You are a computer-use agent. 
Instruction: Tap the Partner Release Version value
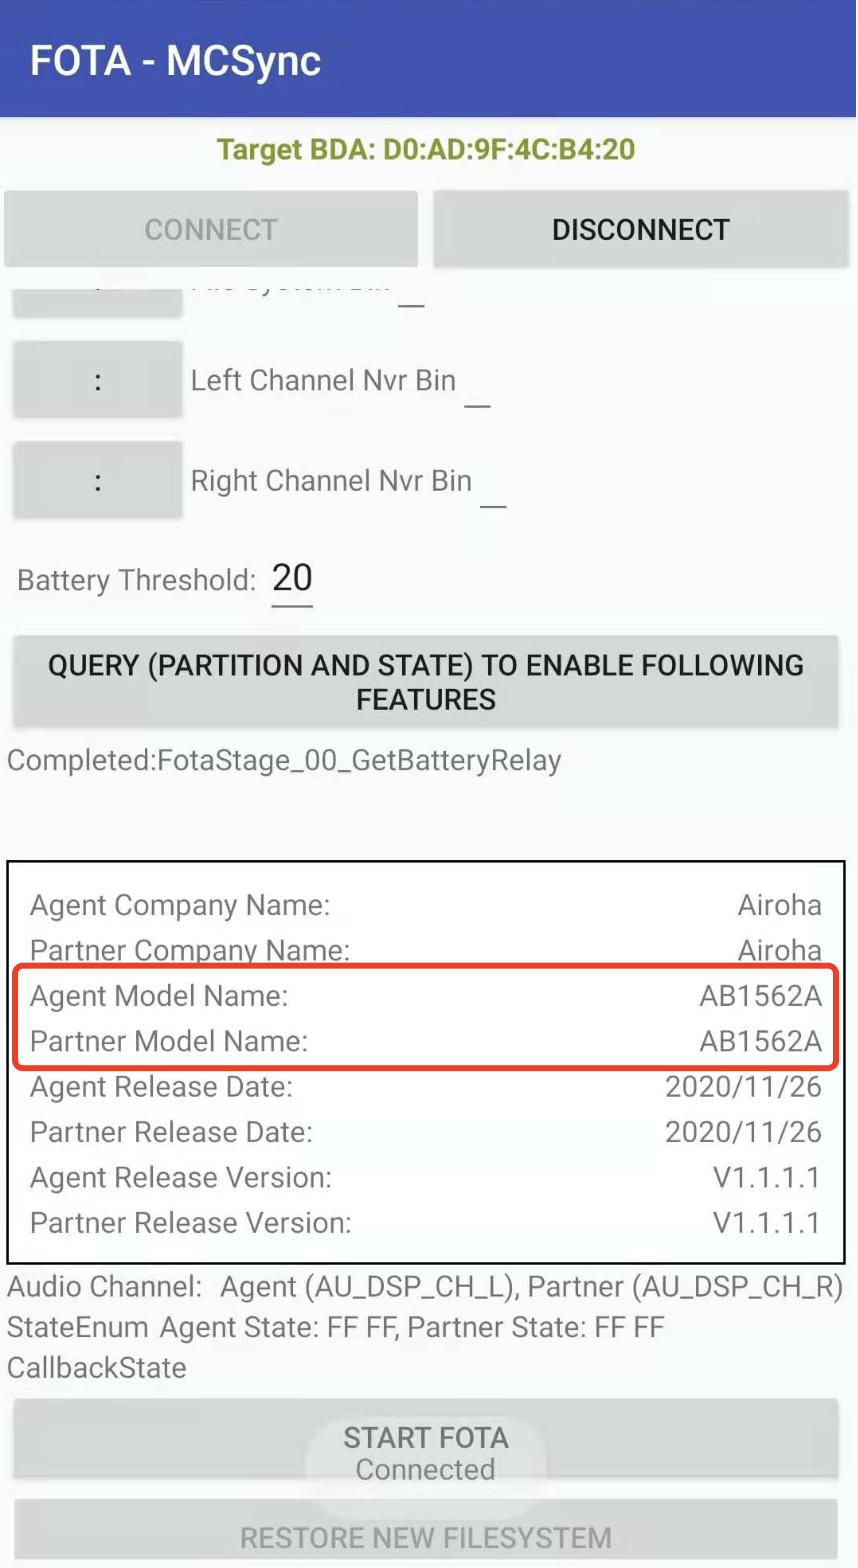(766, 1223)
